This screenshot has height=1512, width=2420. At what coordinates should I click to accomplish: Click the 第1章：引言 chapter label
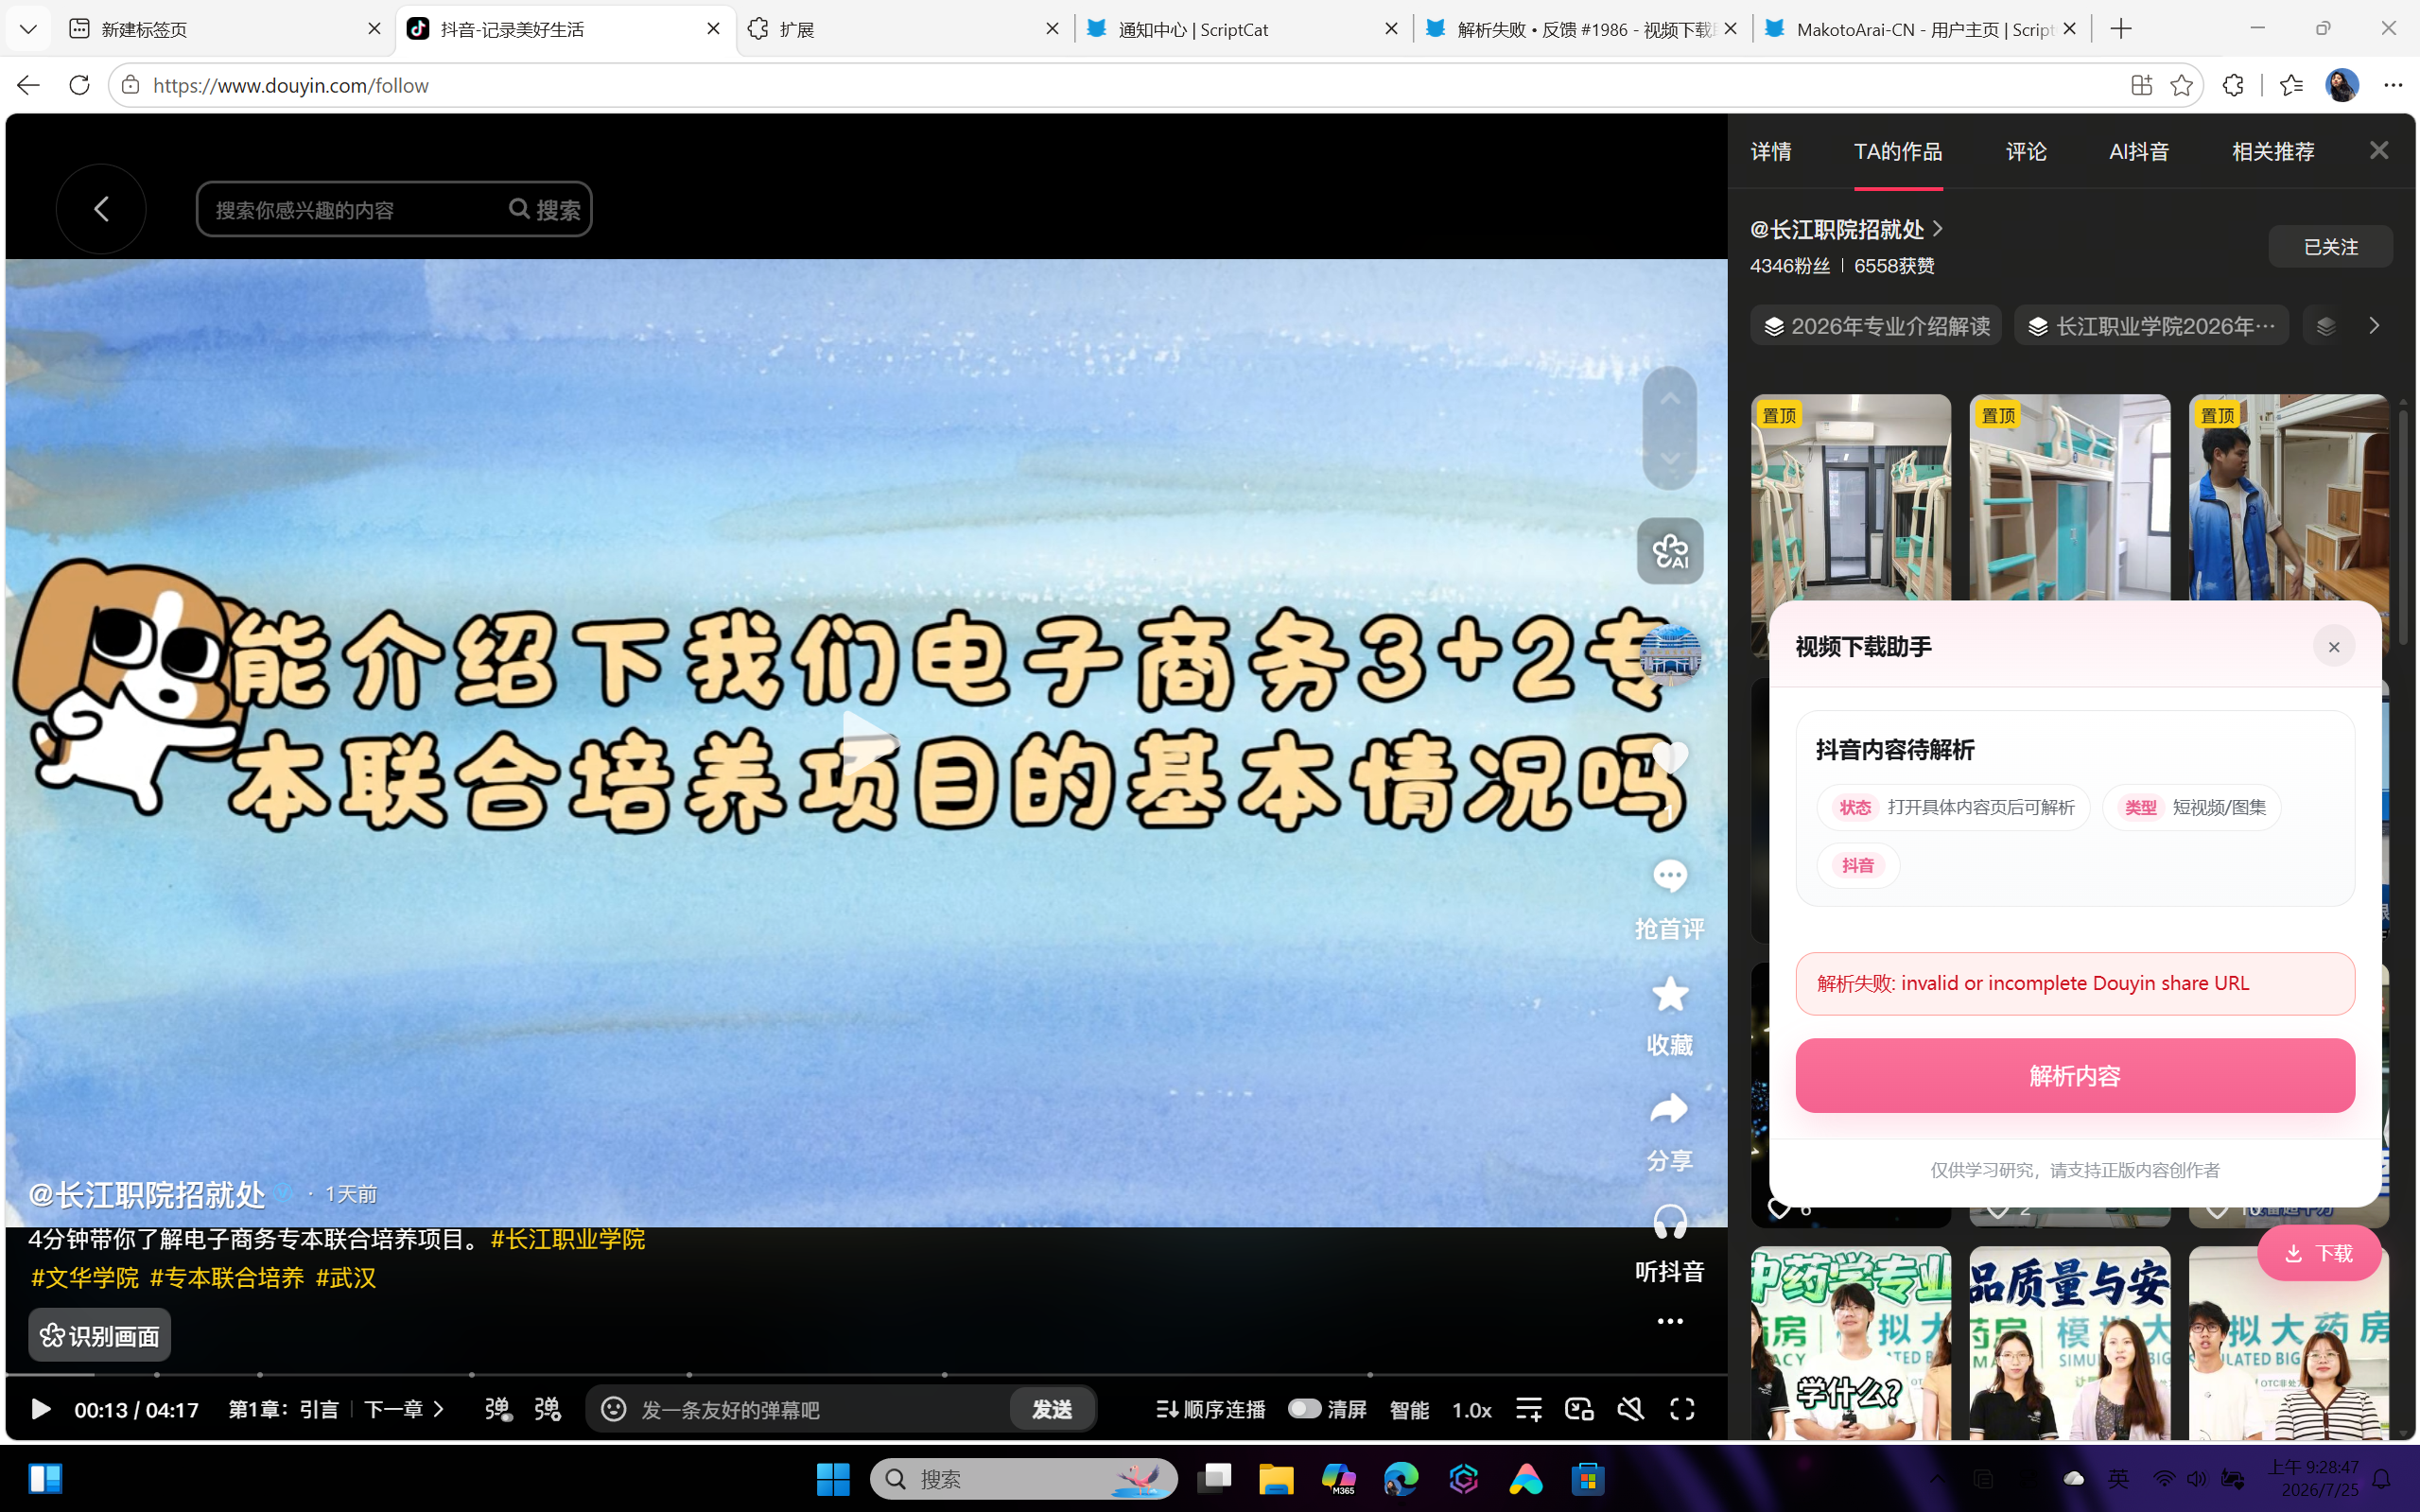click(283, 1409)
